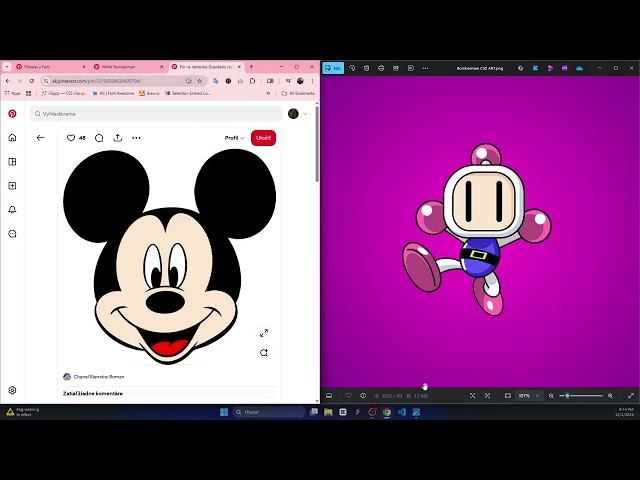
Task: Open Photos toolbar three-dot menu
Action: click(425, 68)
